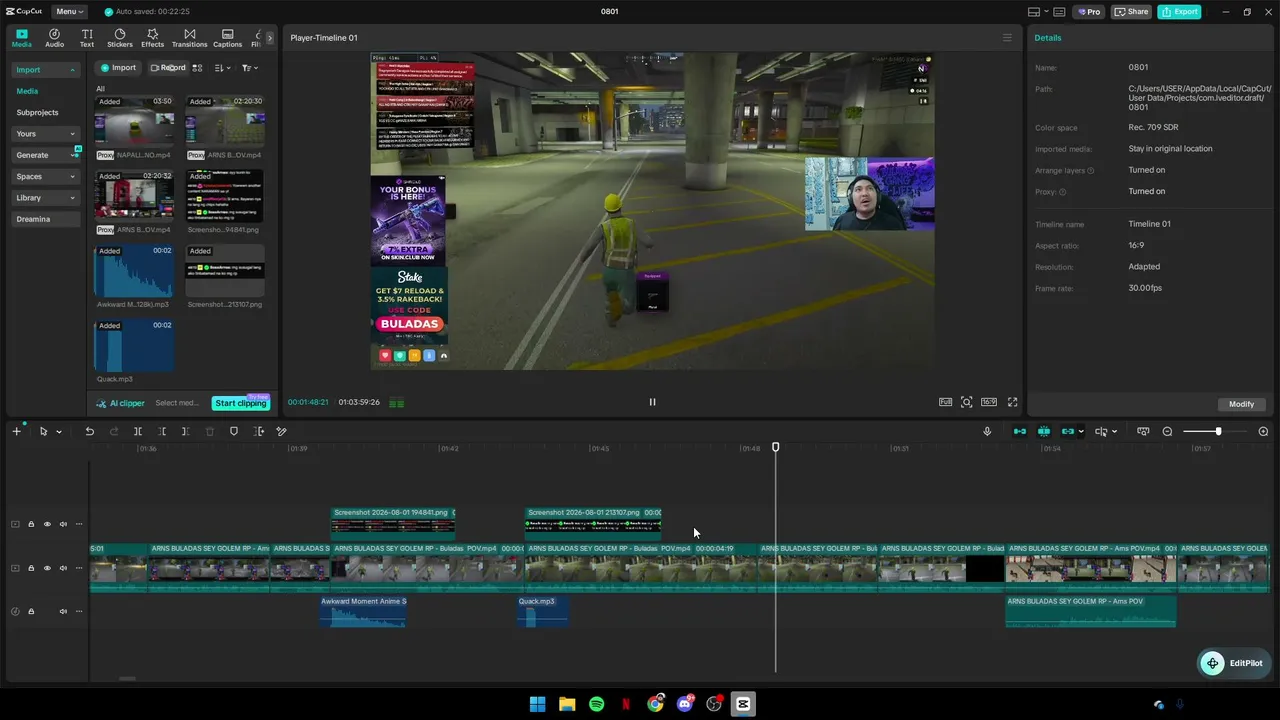Image resolution: width=1280 pixels, height=720 pixels.
Task: Split the clip at playhead
Action: [x=138, y=431]
